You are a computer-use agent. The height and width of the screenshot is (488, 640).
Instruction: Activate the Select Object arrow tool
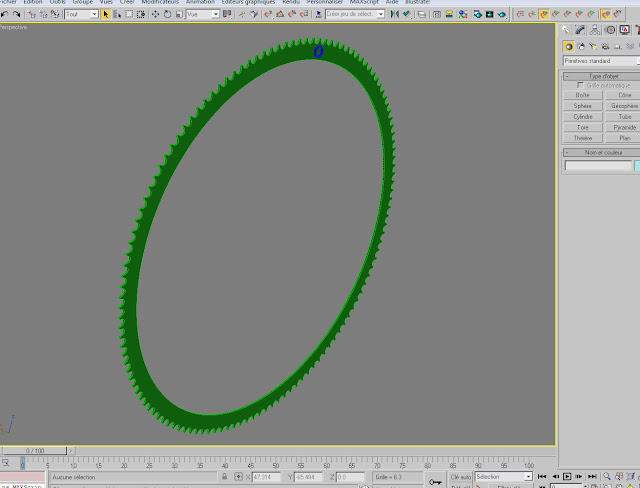click(106, 14)
